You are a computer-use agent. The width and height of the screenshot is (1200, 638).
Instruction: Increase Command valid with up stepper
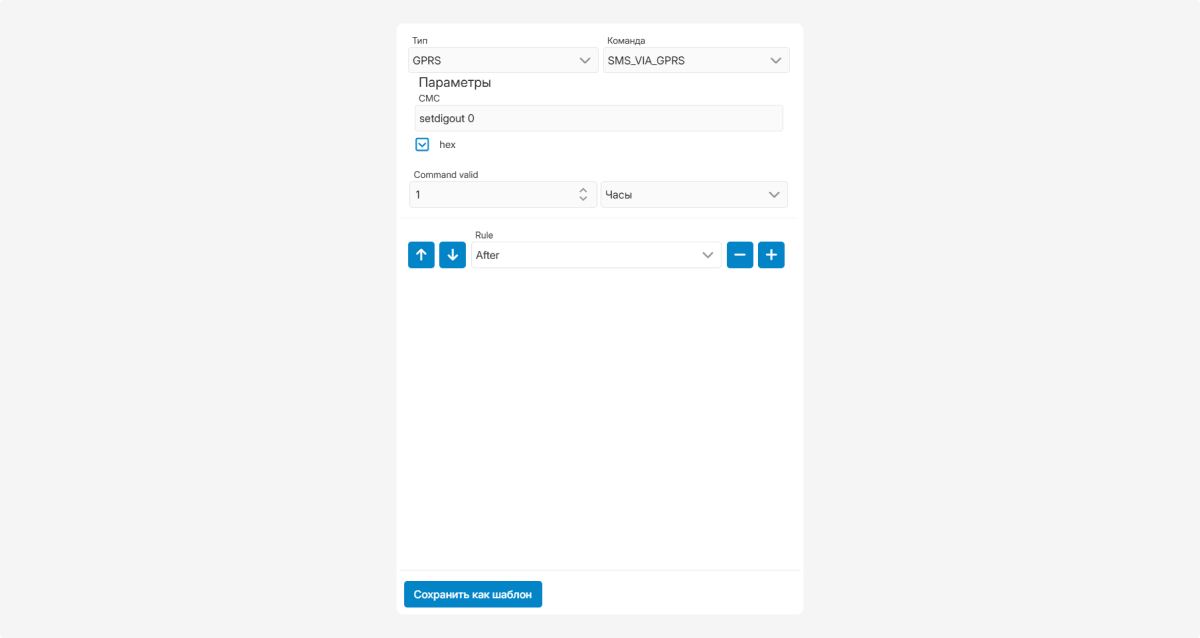click(583, 190)
